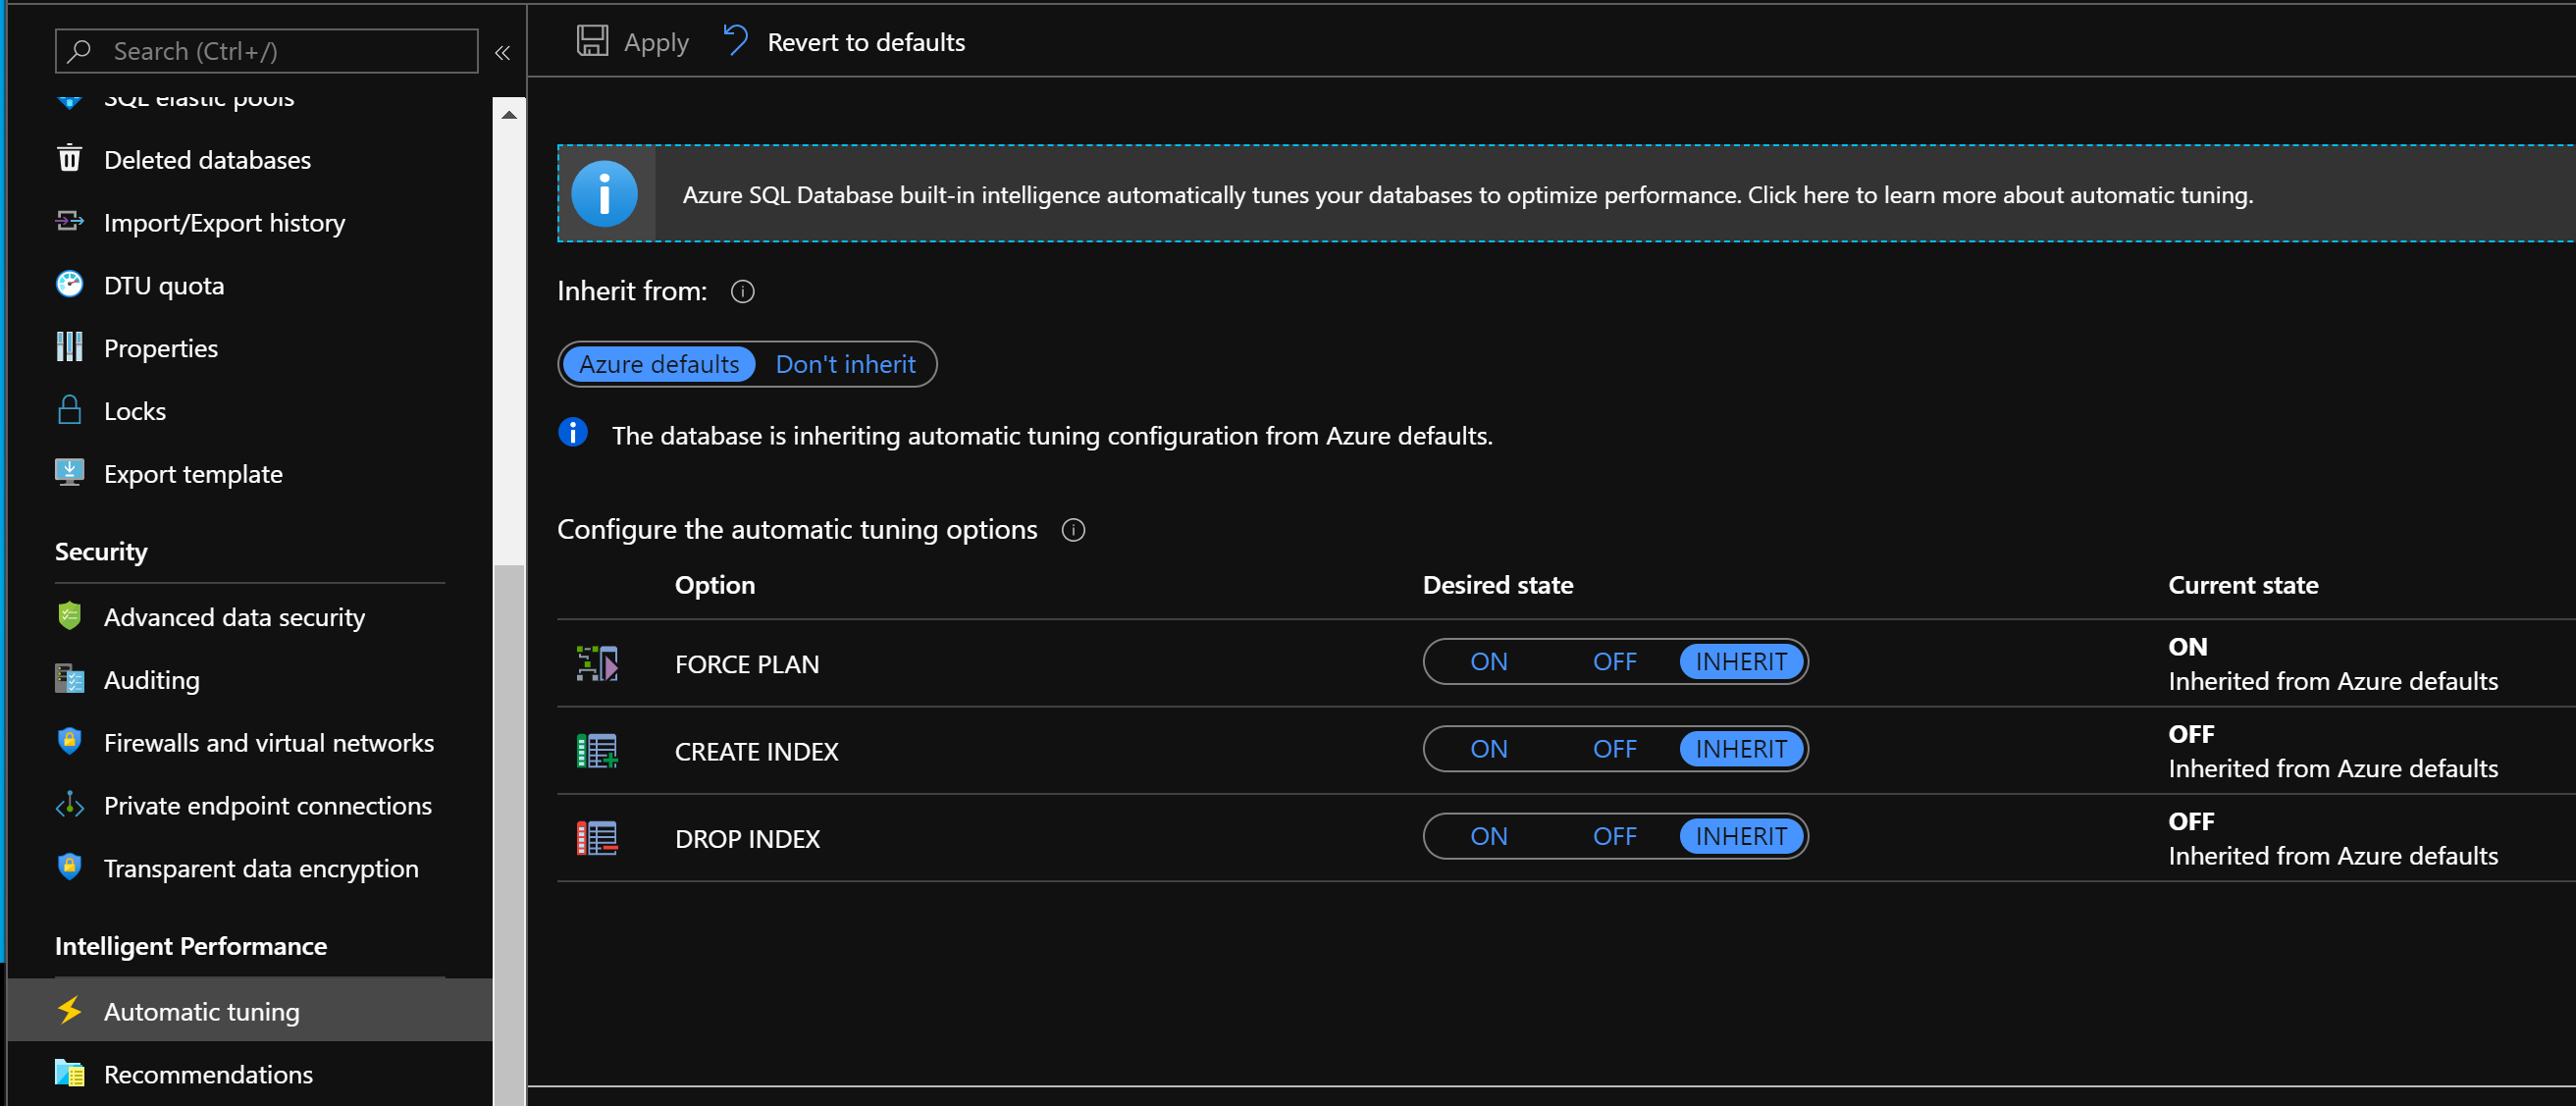Image resolution: width=2576 pixels, height=1106 pixels.
Task: Open Transparent data encryption page
Action: [x=260, y=868]
